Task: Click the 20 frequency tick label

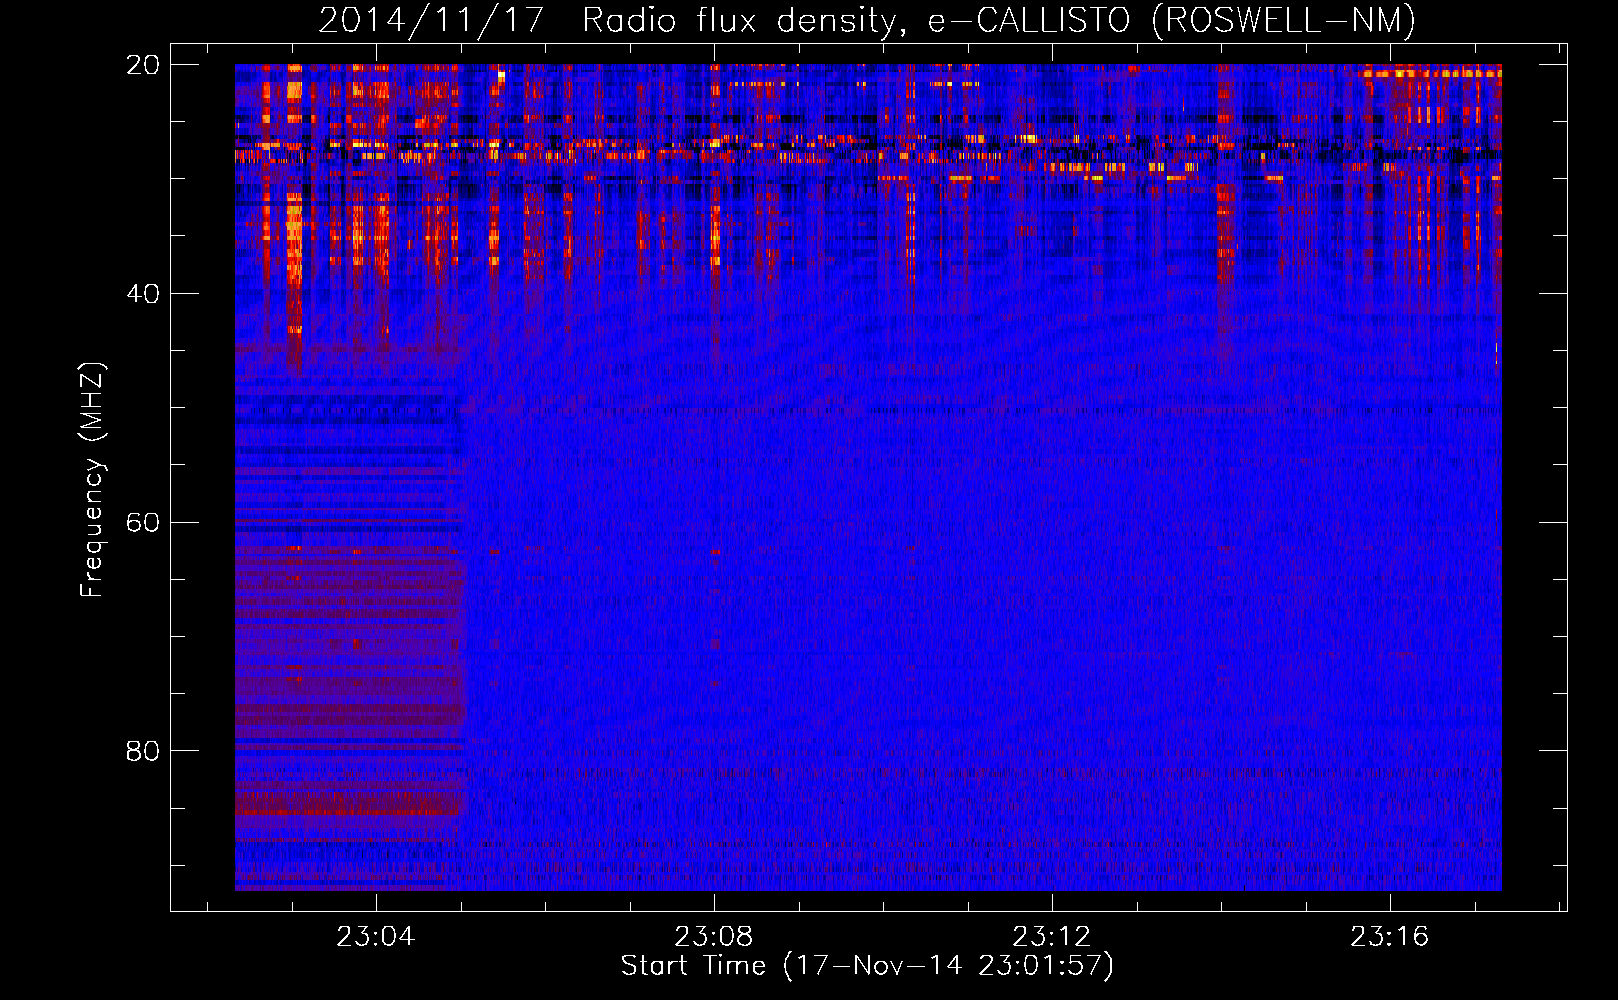Action: coord(143,65)
